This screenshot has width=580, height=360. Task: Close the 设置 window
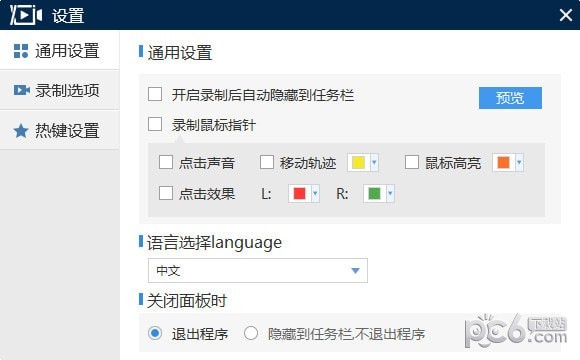tap(566, 15)
